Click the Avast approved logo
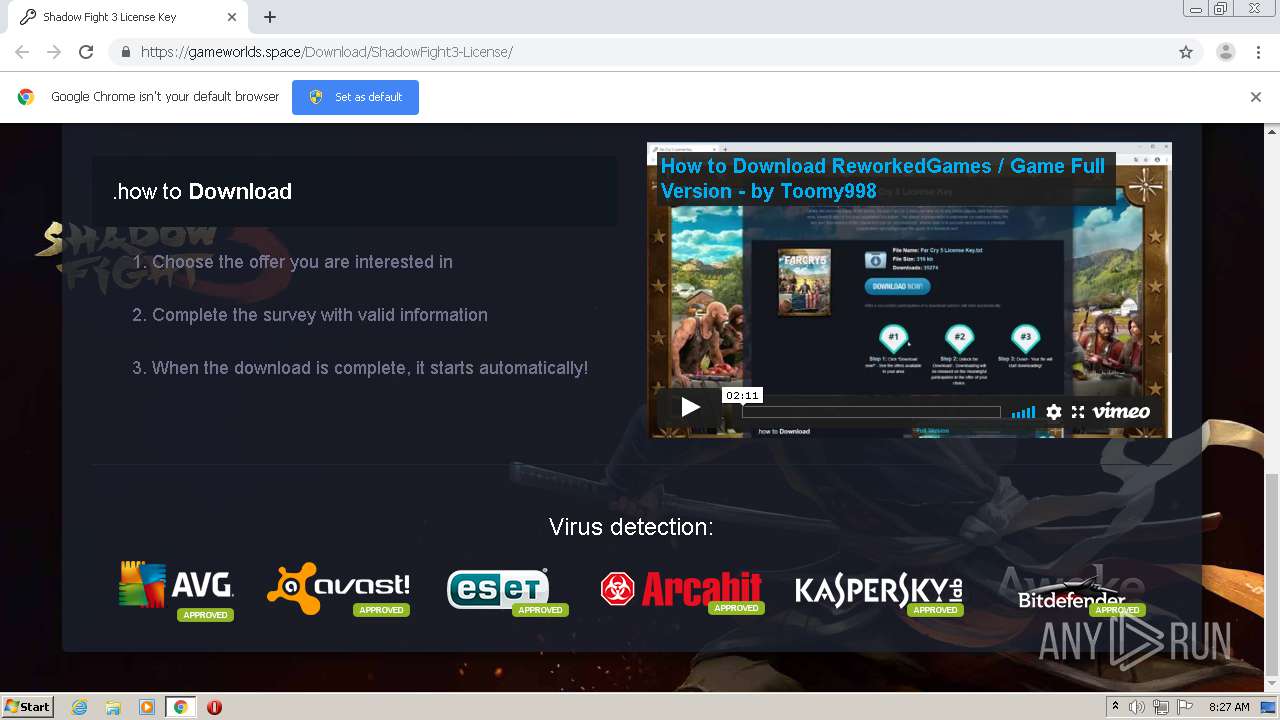Screen dimensions: 1280x720 point(339,588)
